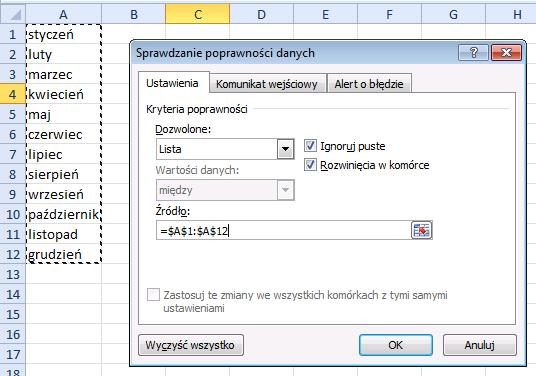Select column D header
Viewport: 536px width, 376px height.
(x=262, y=14)
